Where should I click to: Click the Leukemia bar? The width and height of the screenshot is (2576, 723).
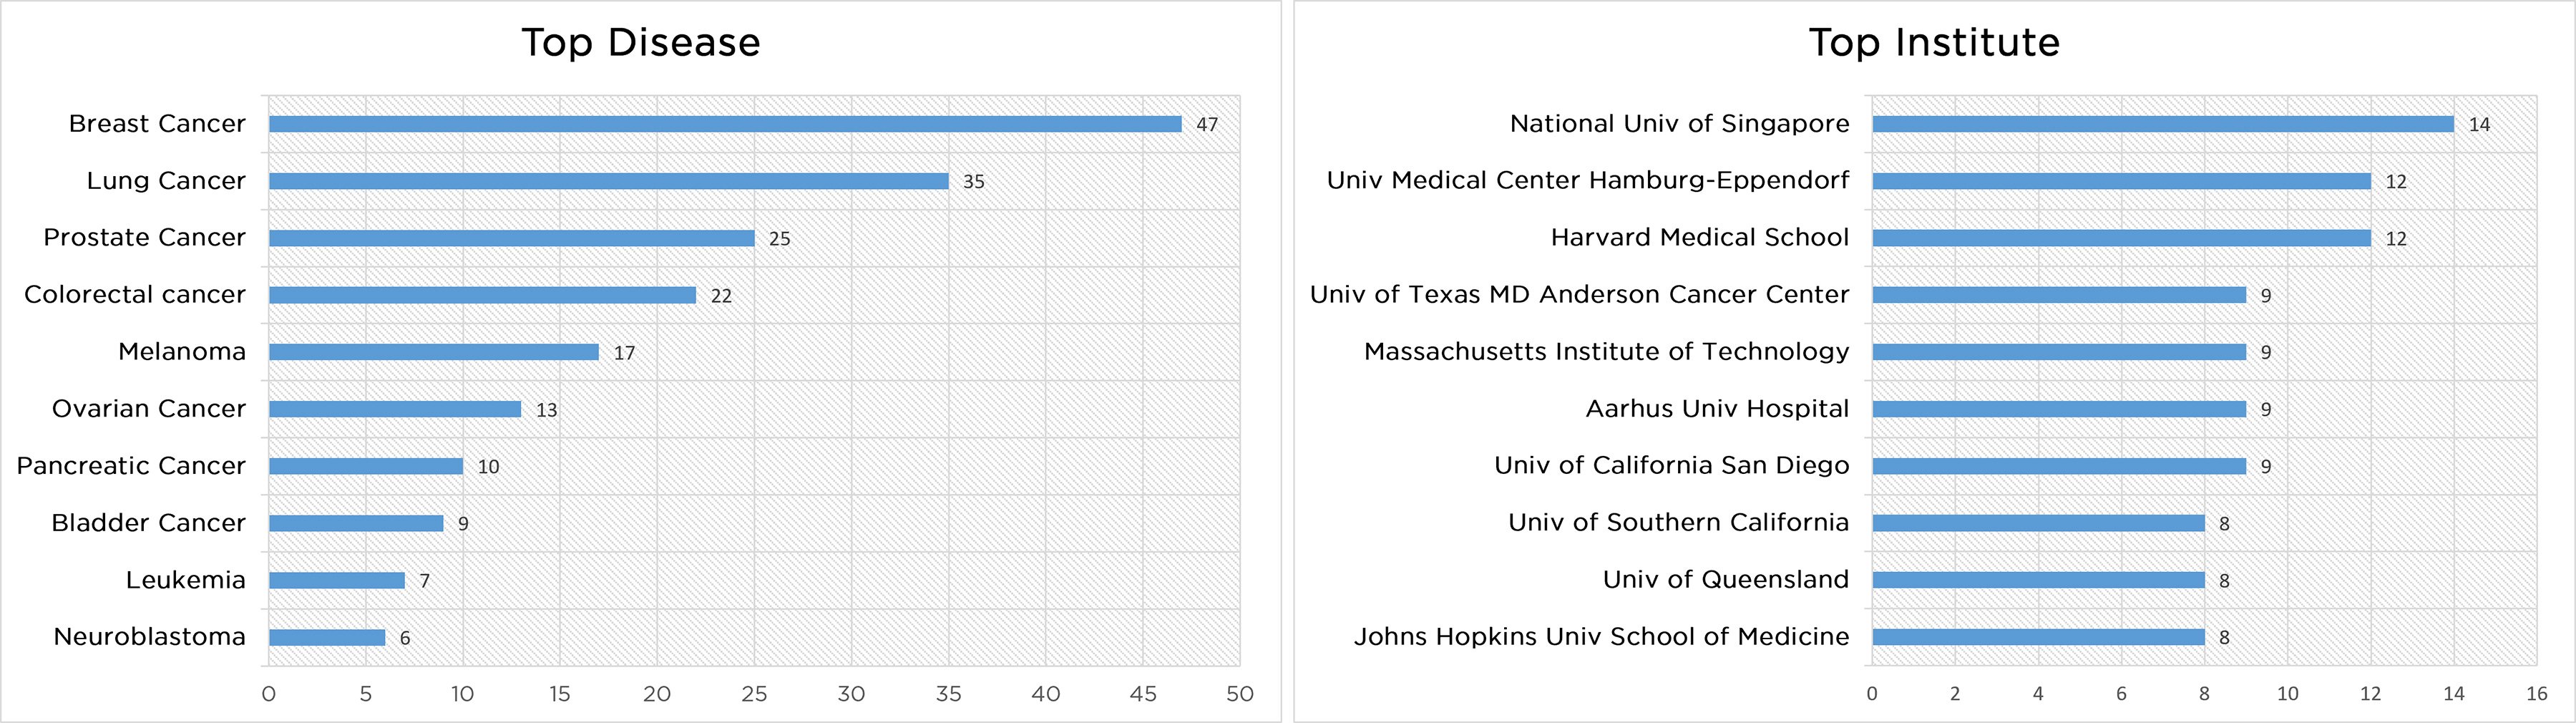pos(336,580)
